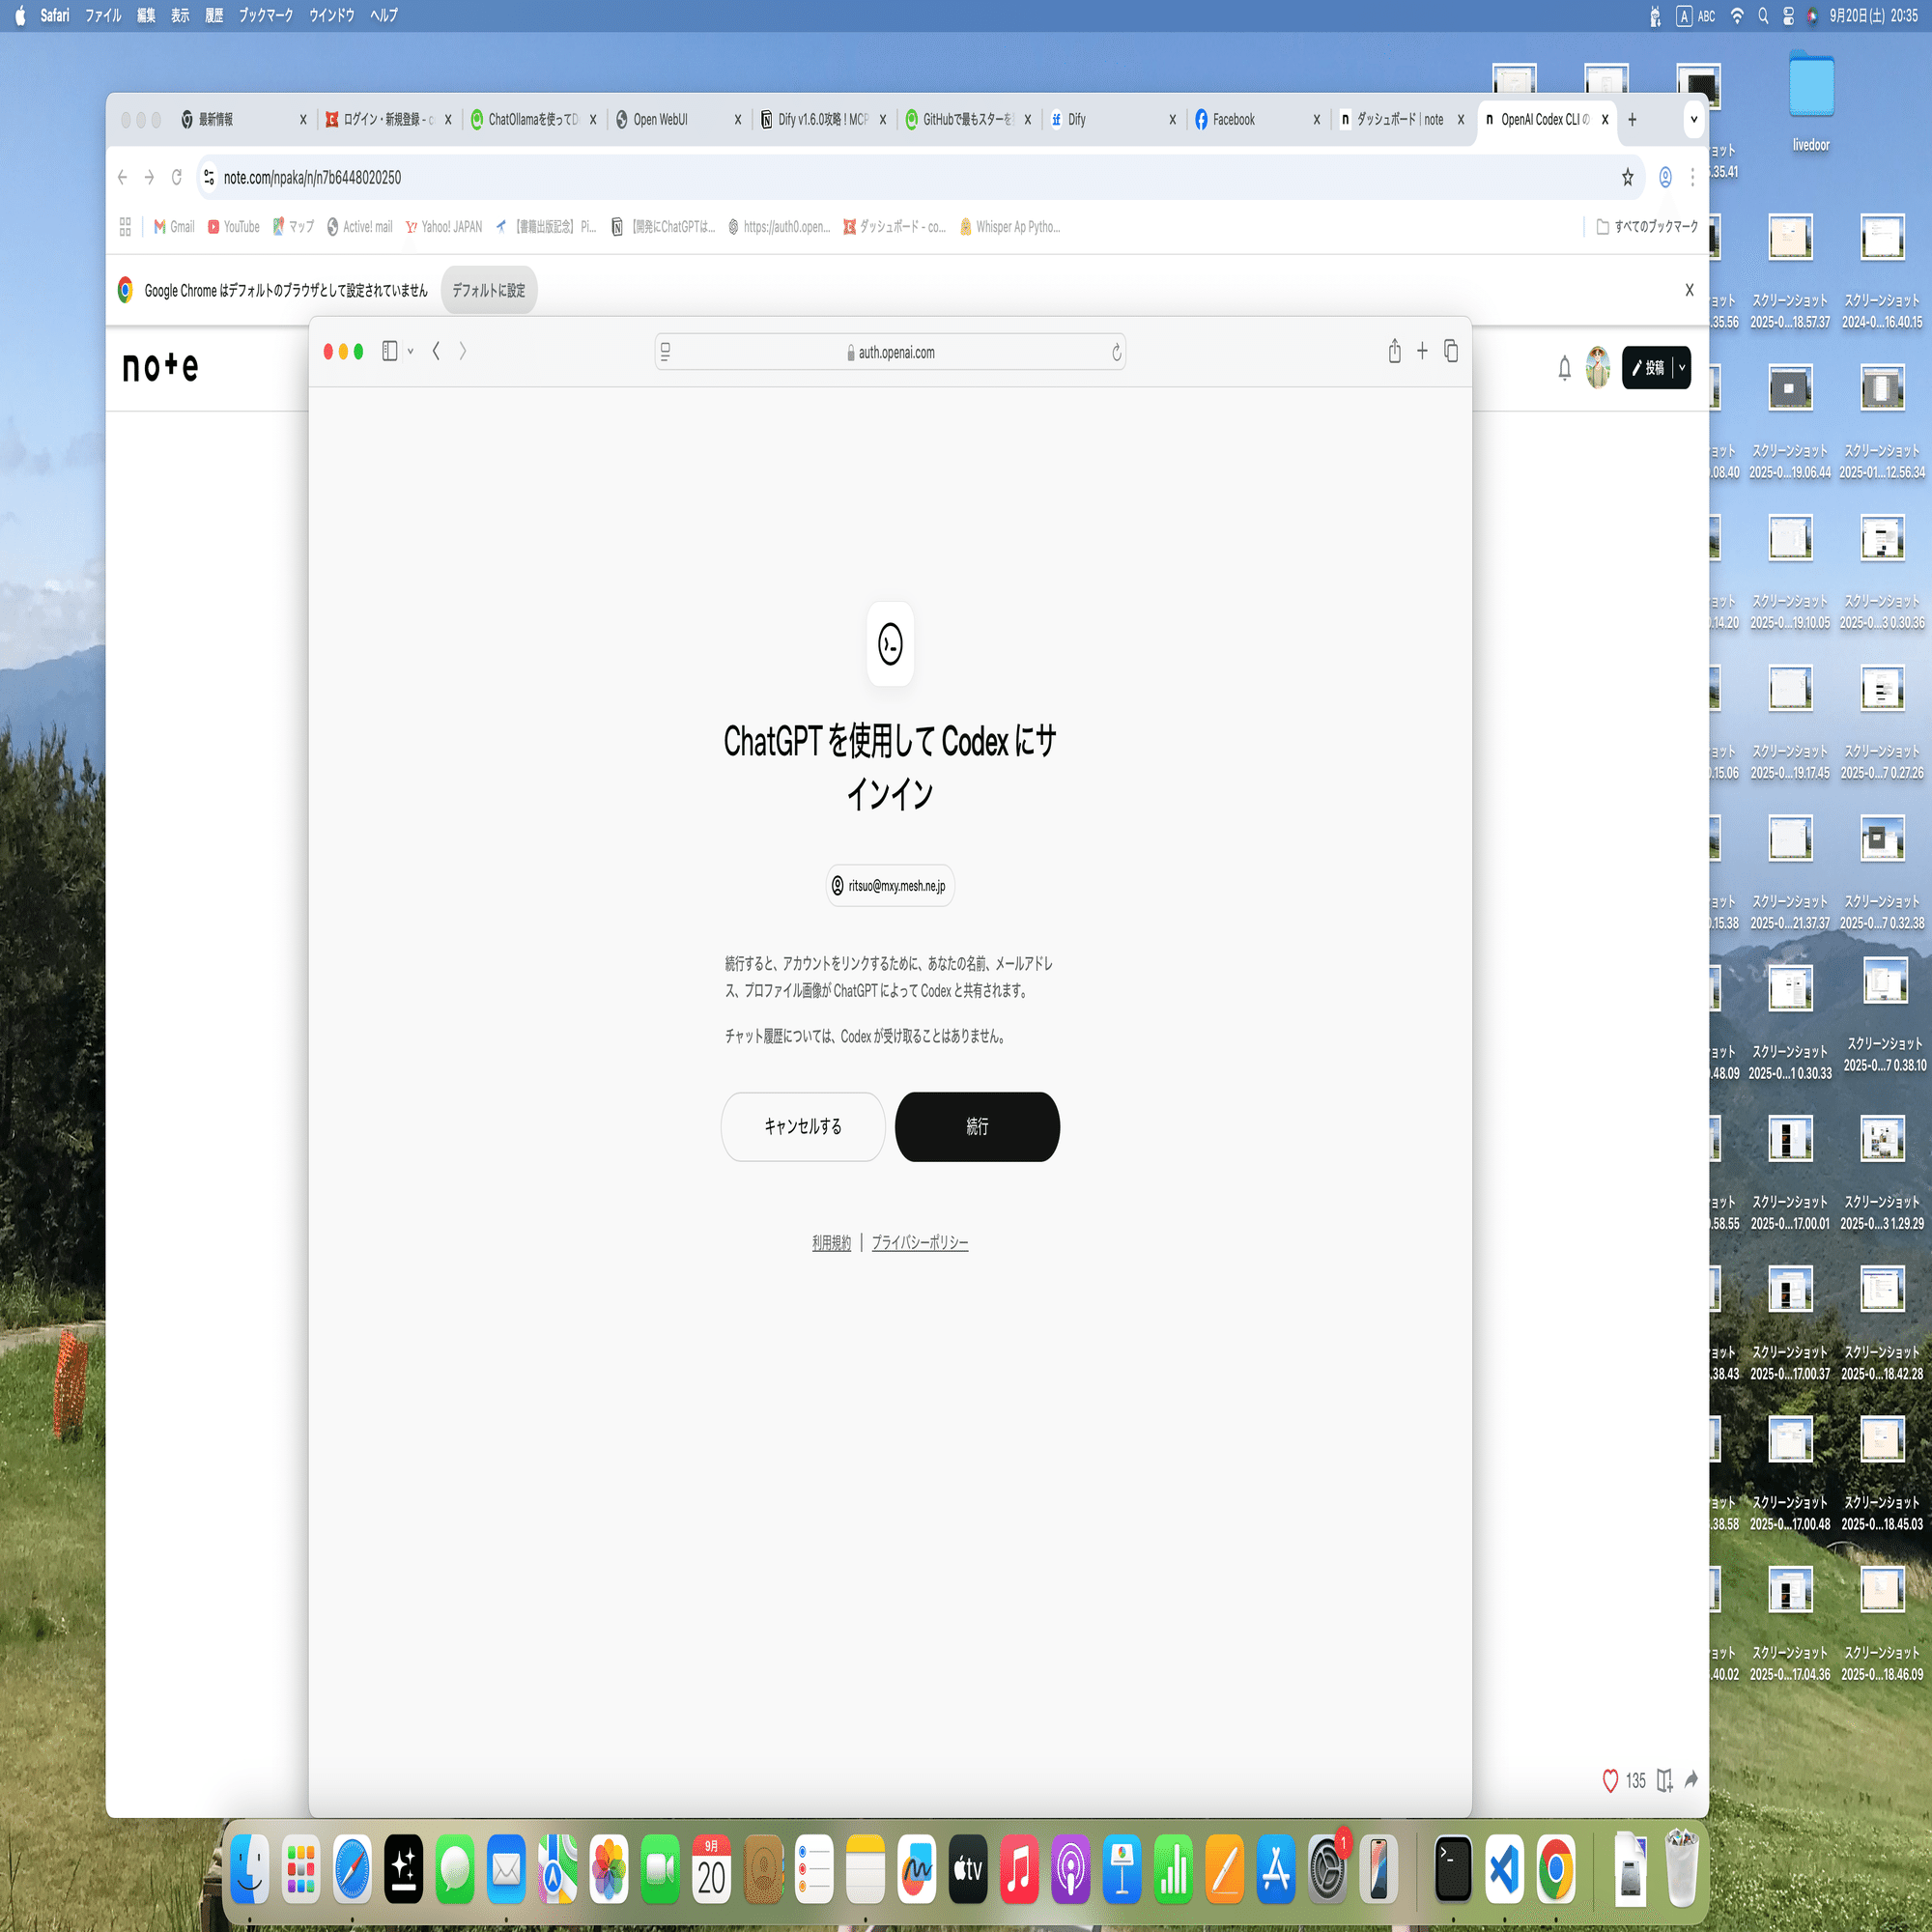The image size is (1932, 1932).
Task: Expand the 投稿 button dropdown arrow
Action: (1682, 368)
